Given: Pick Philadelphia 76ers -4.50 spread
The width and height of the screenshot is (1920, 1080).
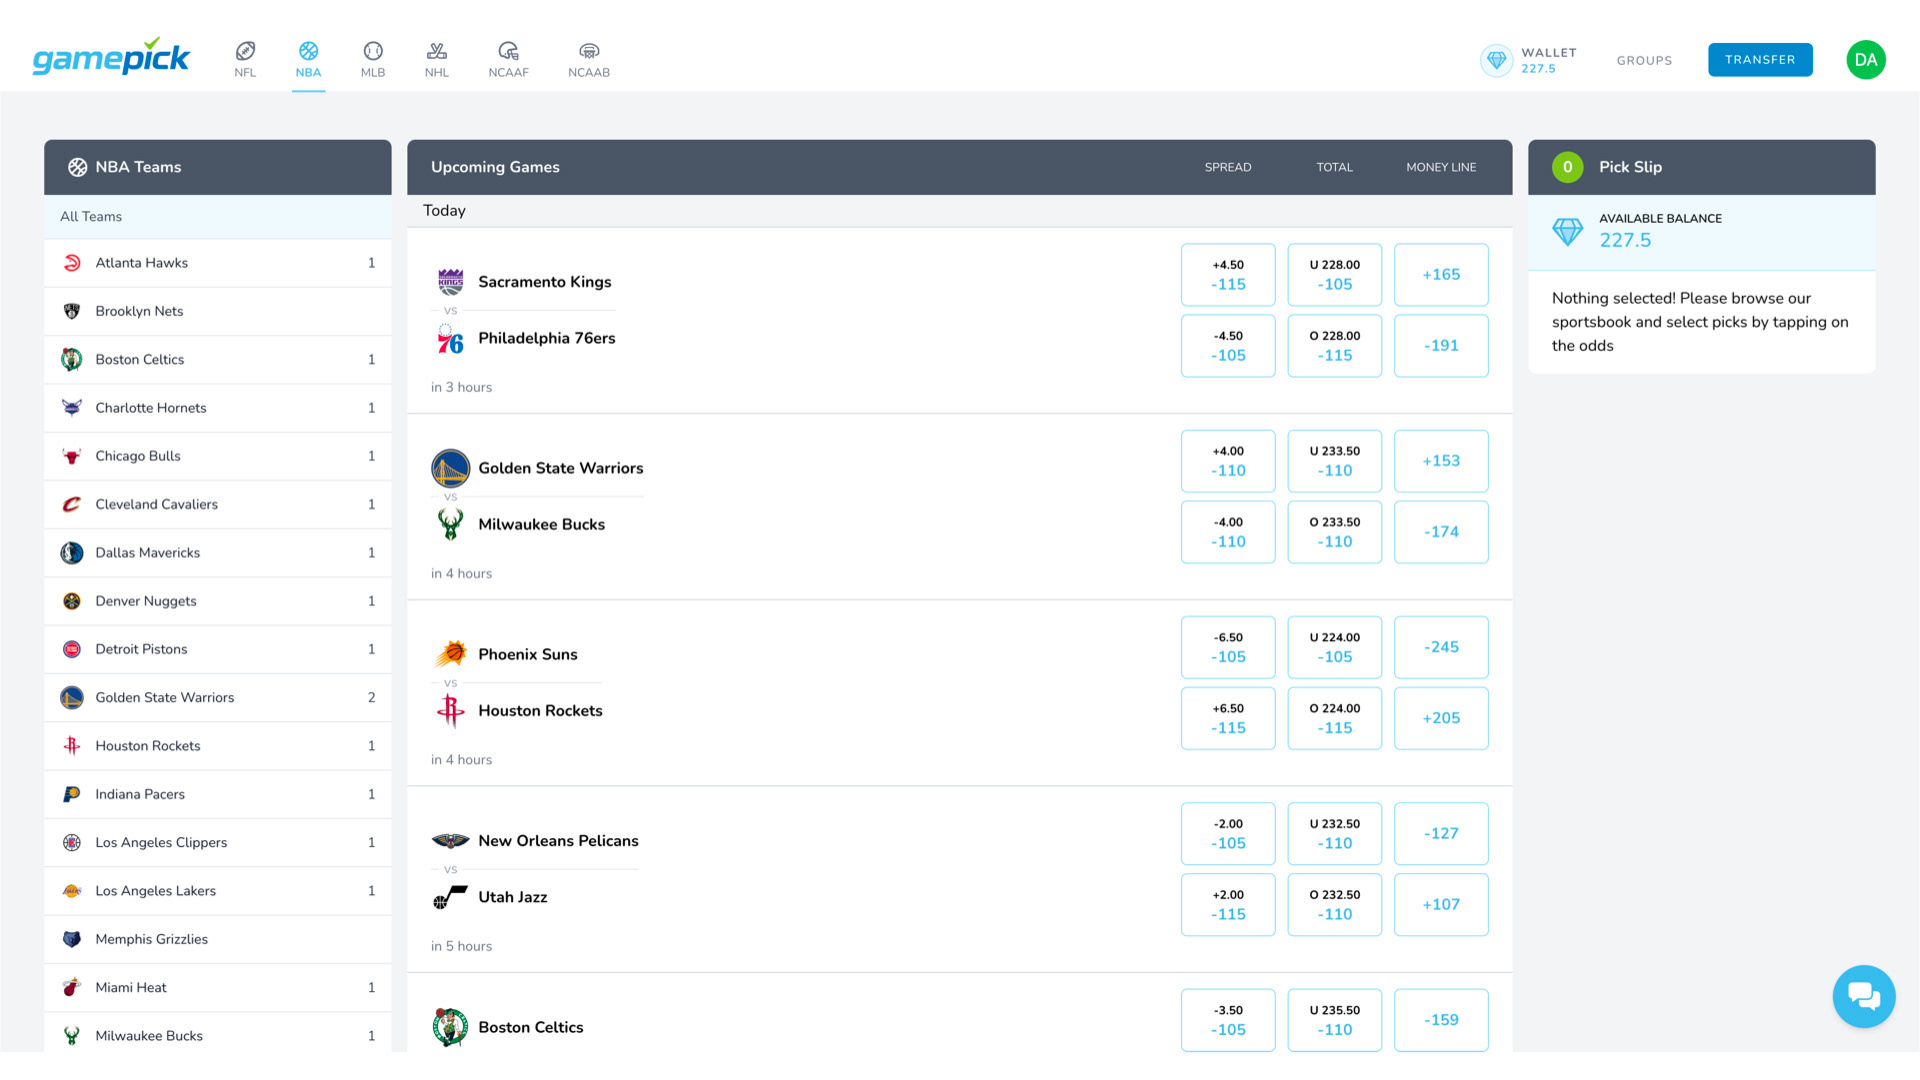Looking at the screenshot, I should point(1228,346).
